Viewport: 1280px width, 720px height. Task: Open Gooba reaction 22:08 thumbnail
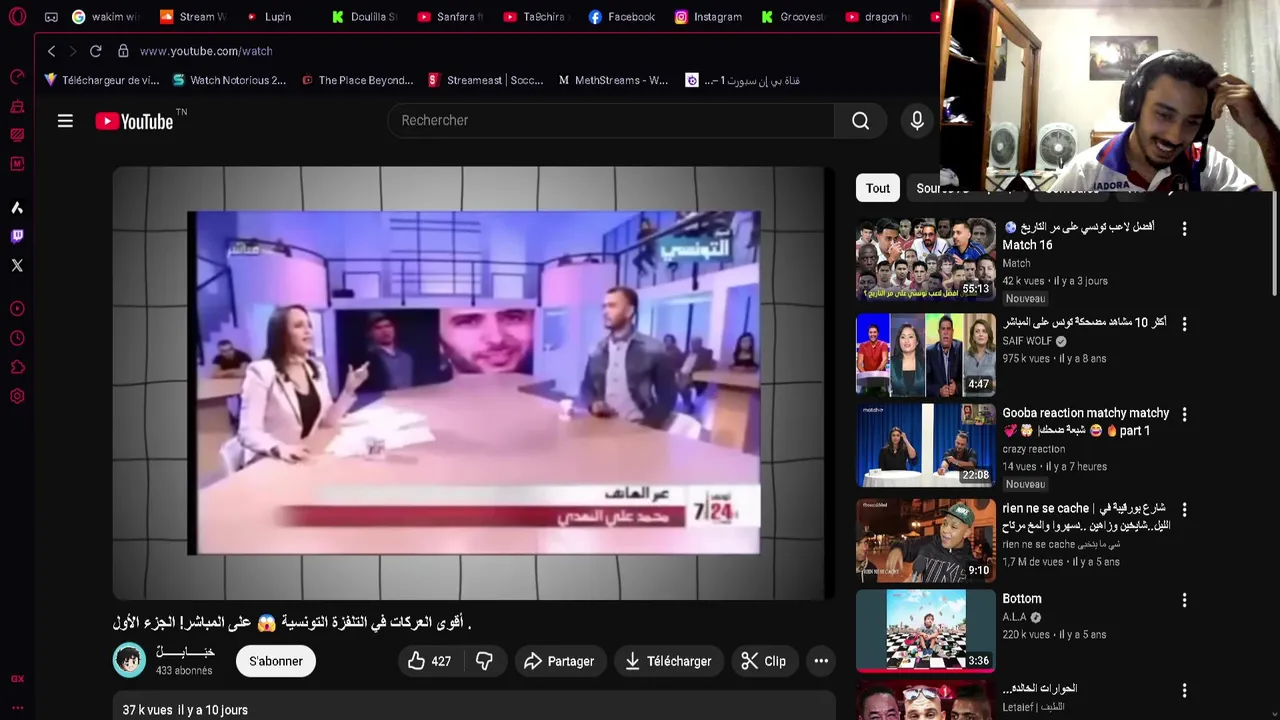pyautogui.click(x=926, y=445)
